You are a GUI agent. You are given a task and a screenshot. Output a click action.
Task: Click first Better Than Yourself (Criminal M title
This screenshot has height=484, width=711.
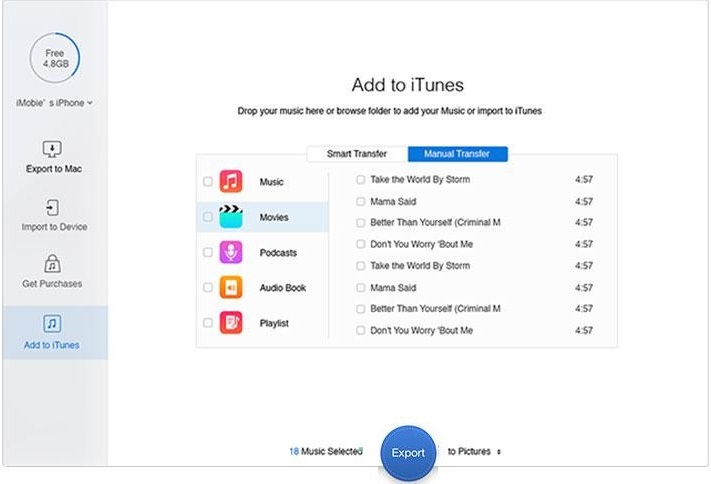(x=435, y=222)
